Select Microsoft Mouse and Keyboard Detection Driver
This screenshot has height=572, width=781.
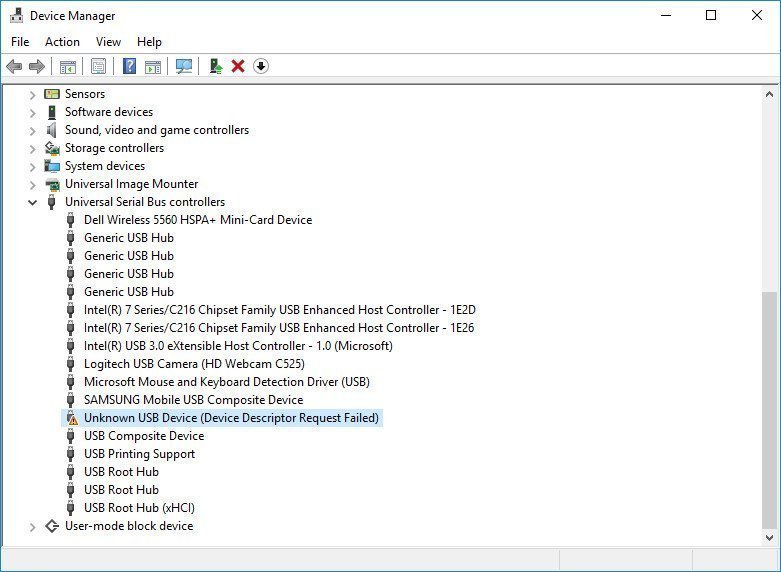227,382
